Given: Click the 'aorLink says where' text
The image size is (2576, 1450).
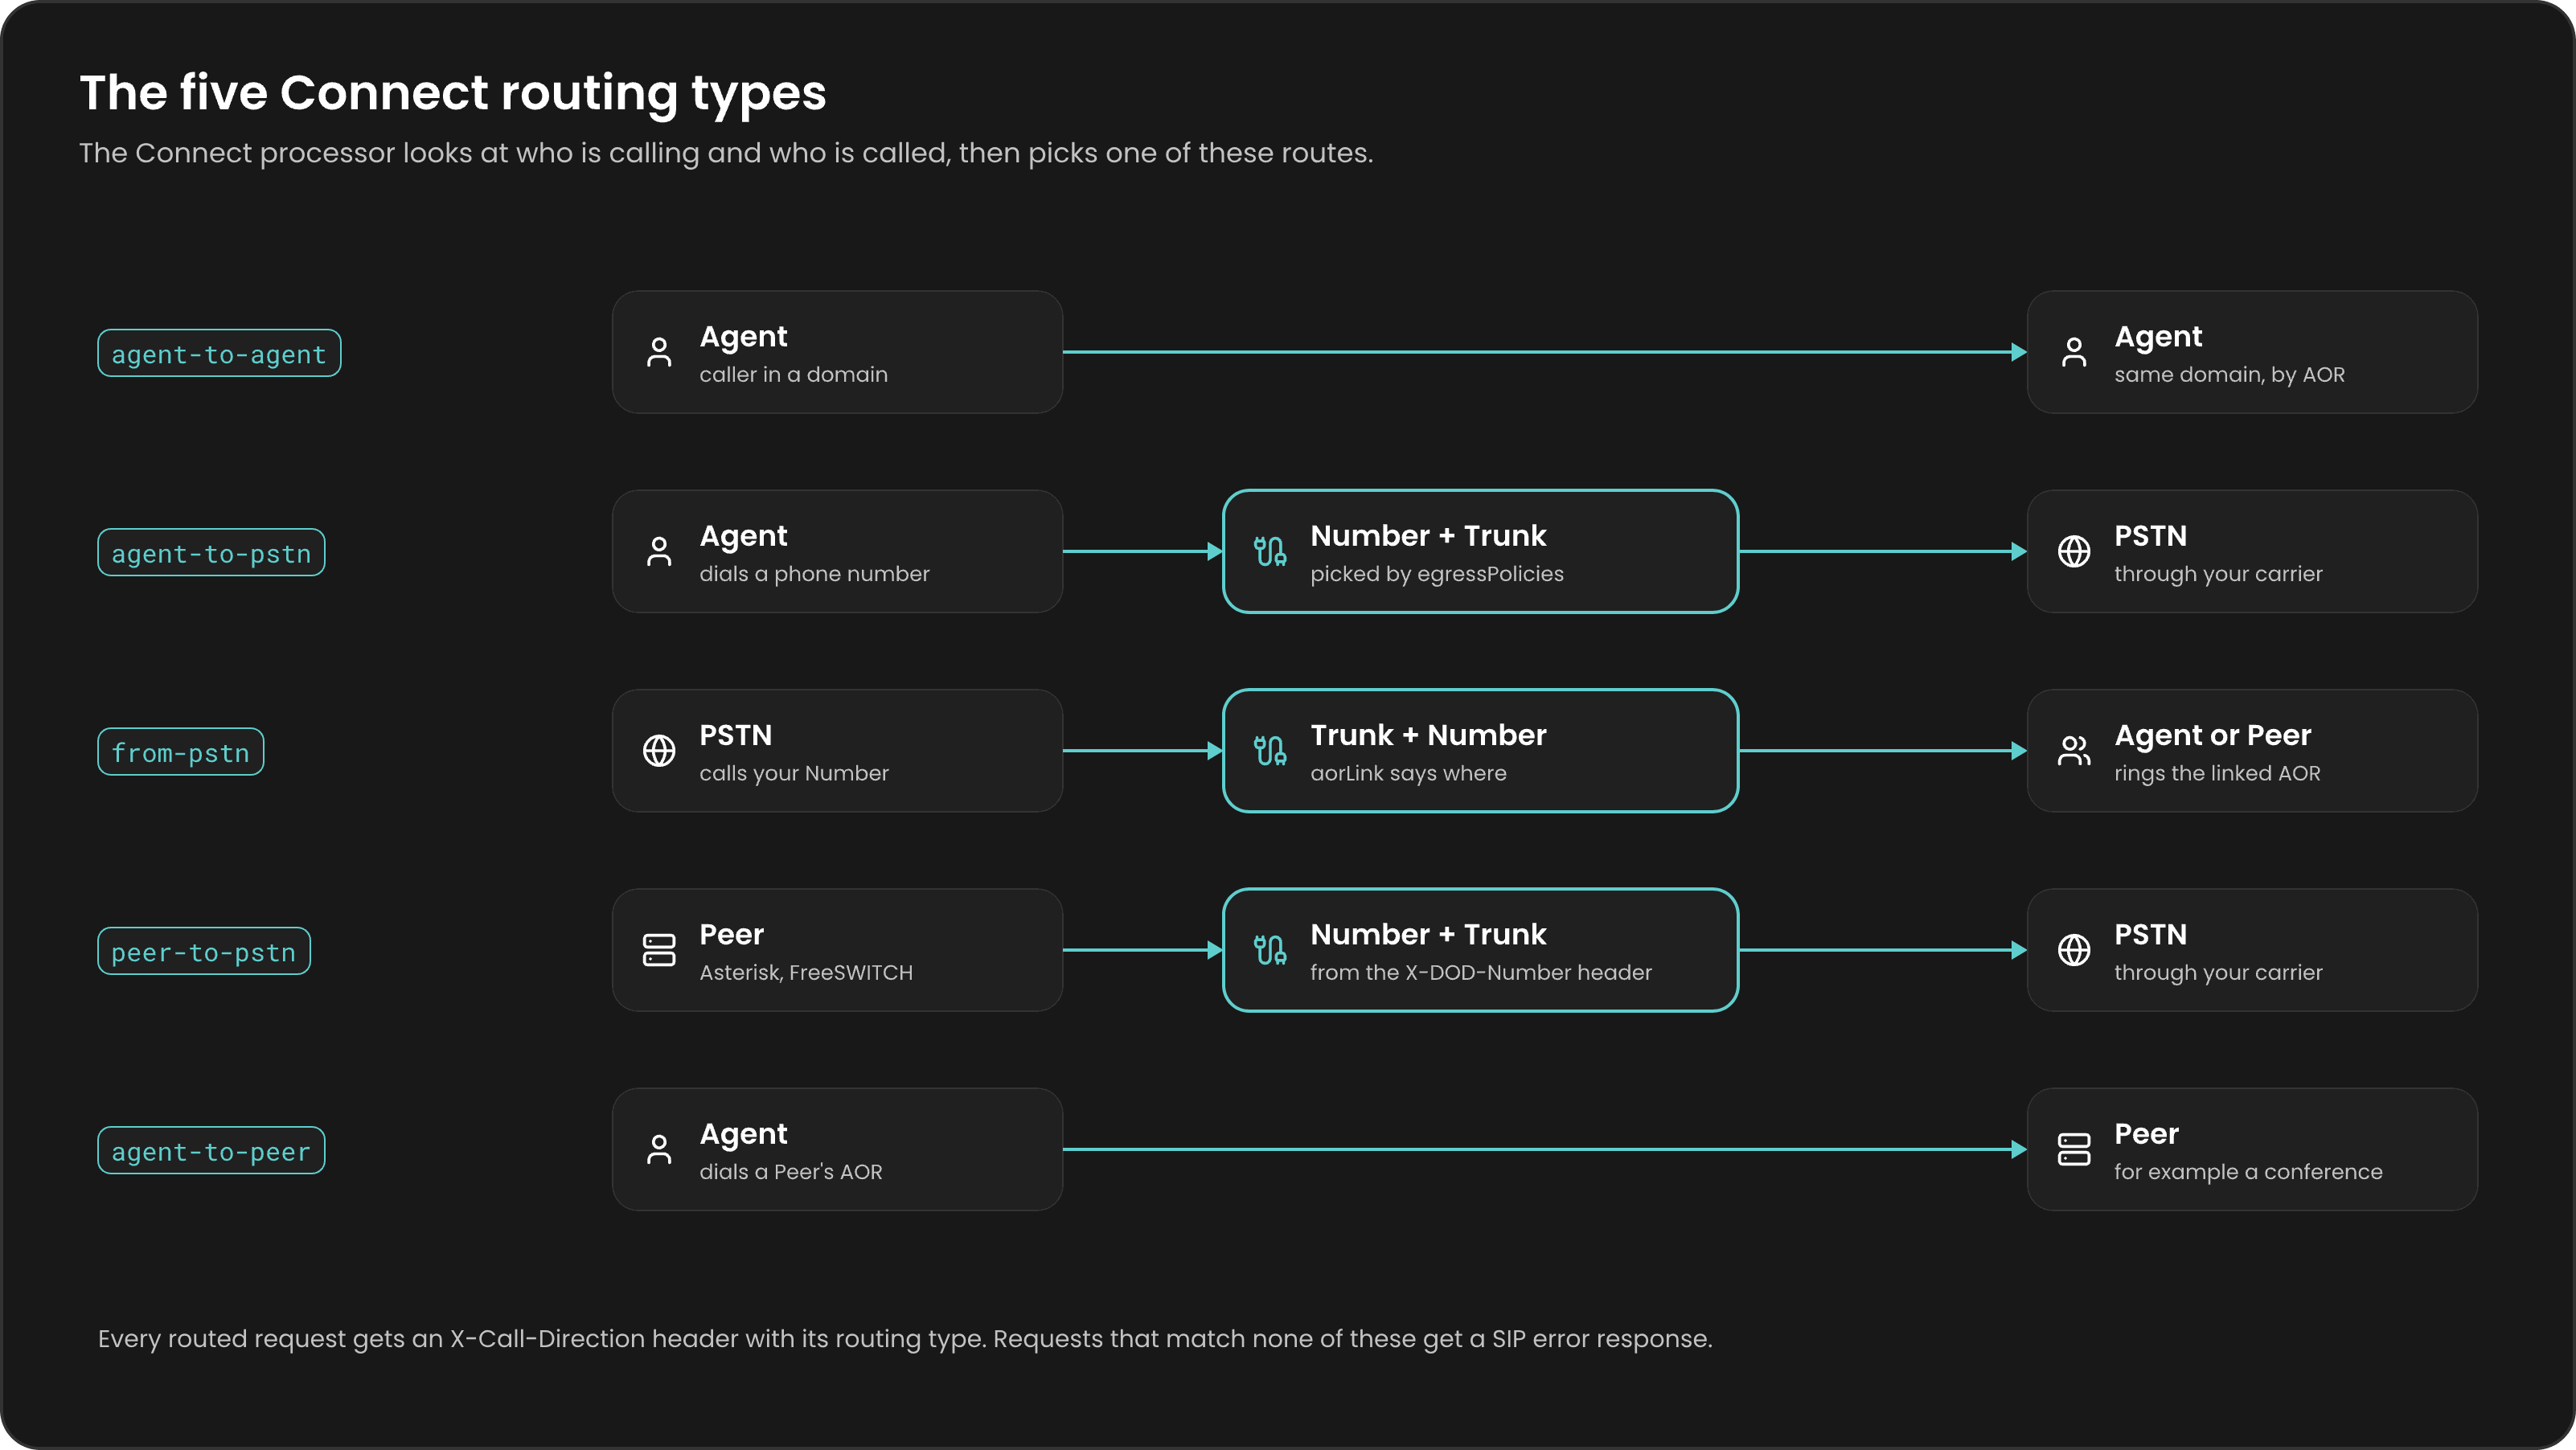Looking at the screenshot, I should pyautogui.click(x=1408, y=773).
